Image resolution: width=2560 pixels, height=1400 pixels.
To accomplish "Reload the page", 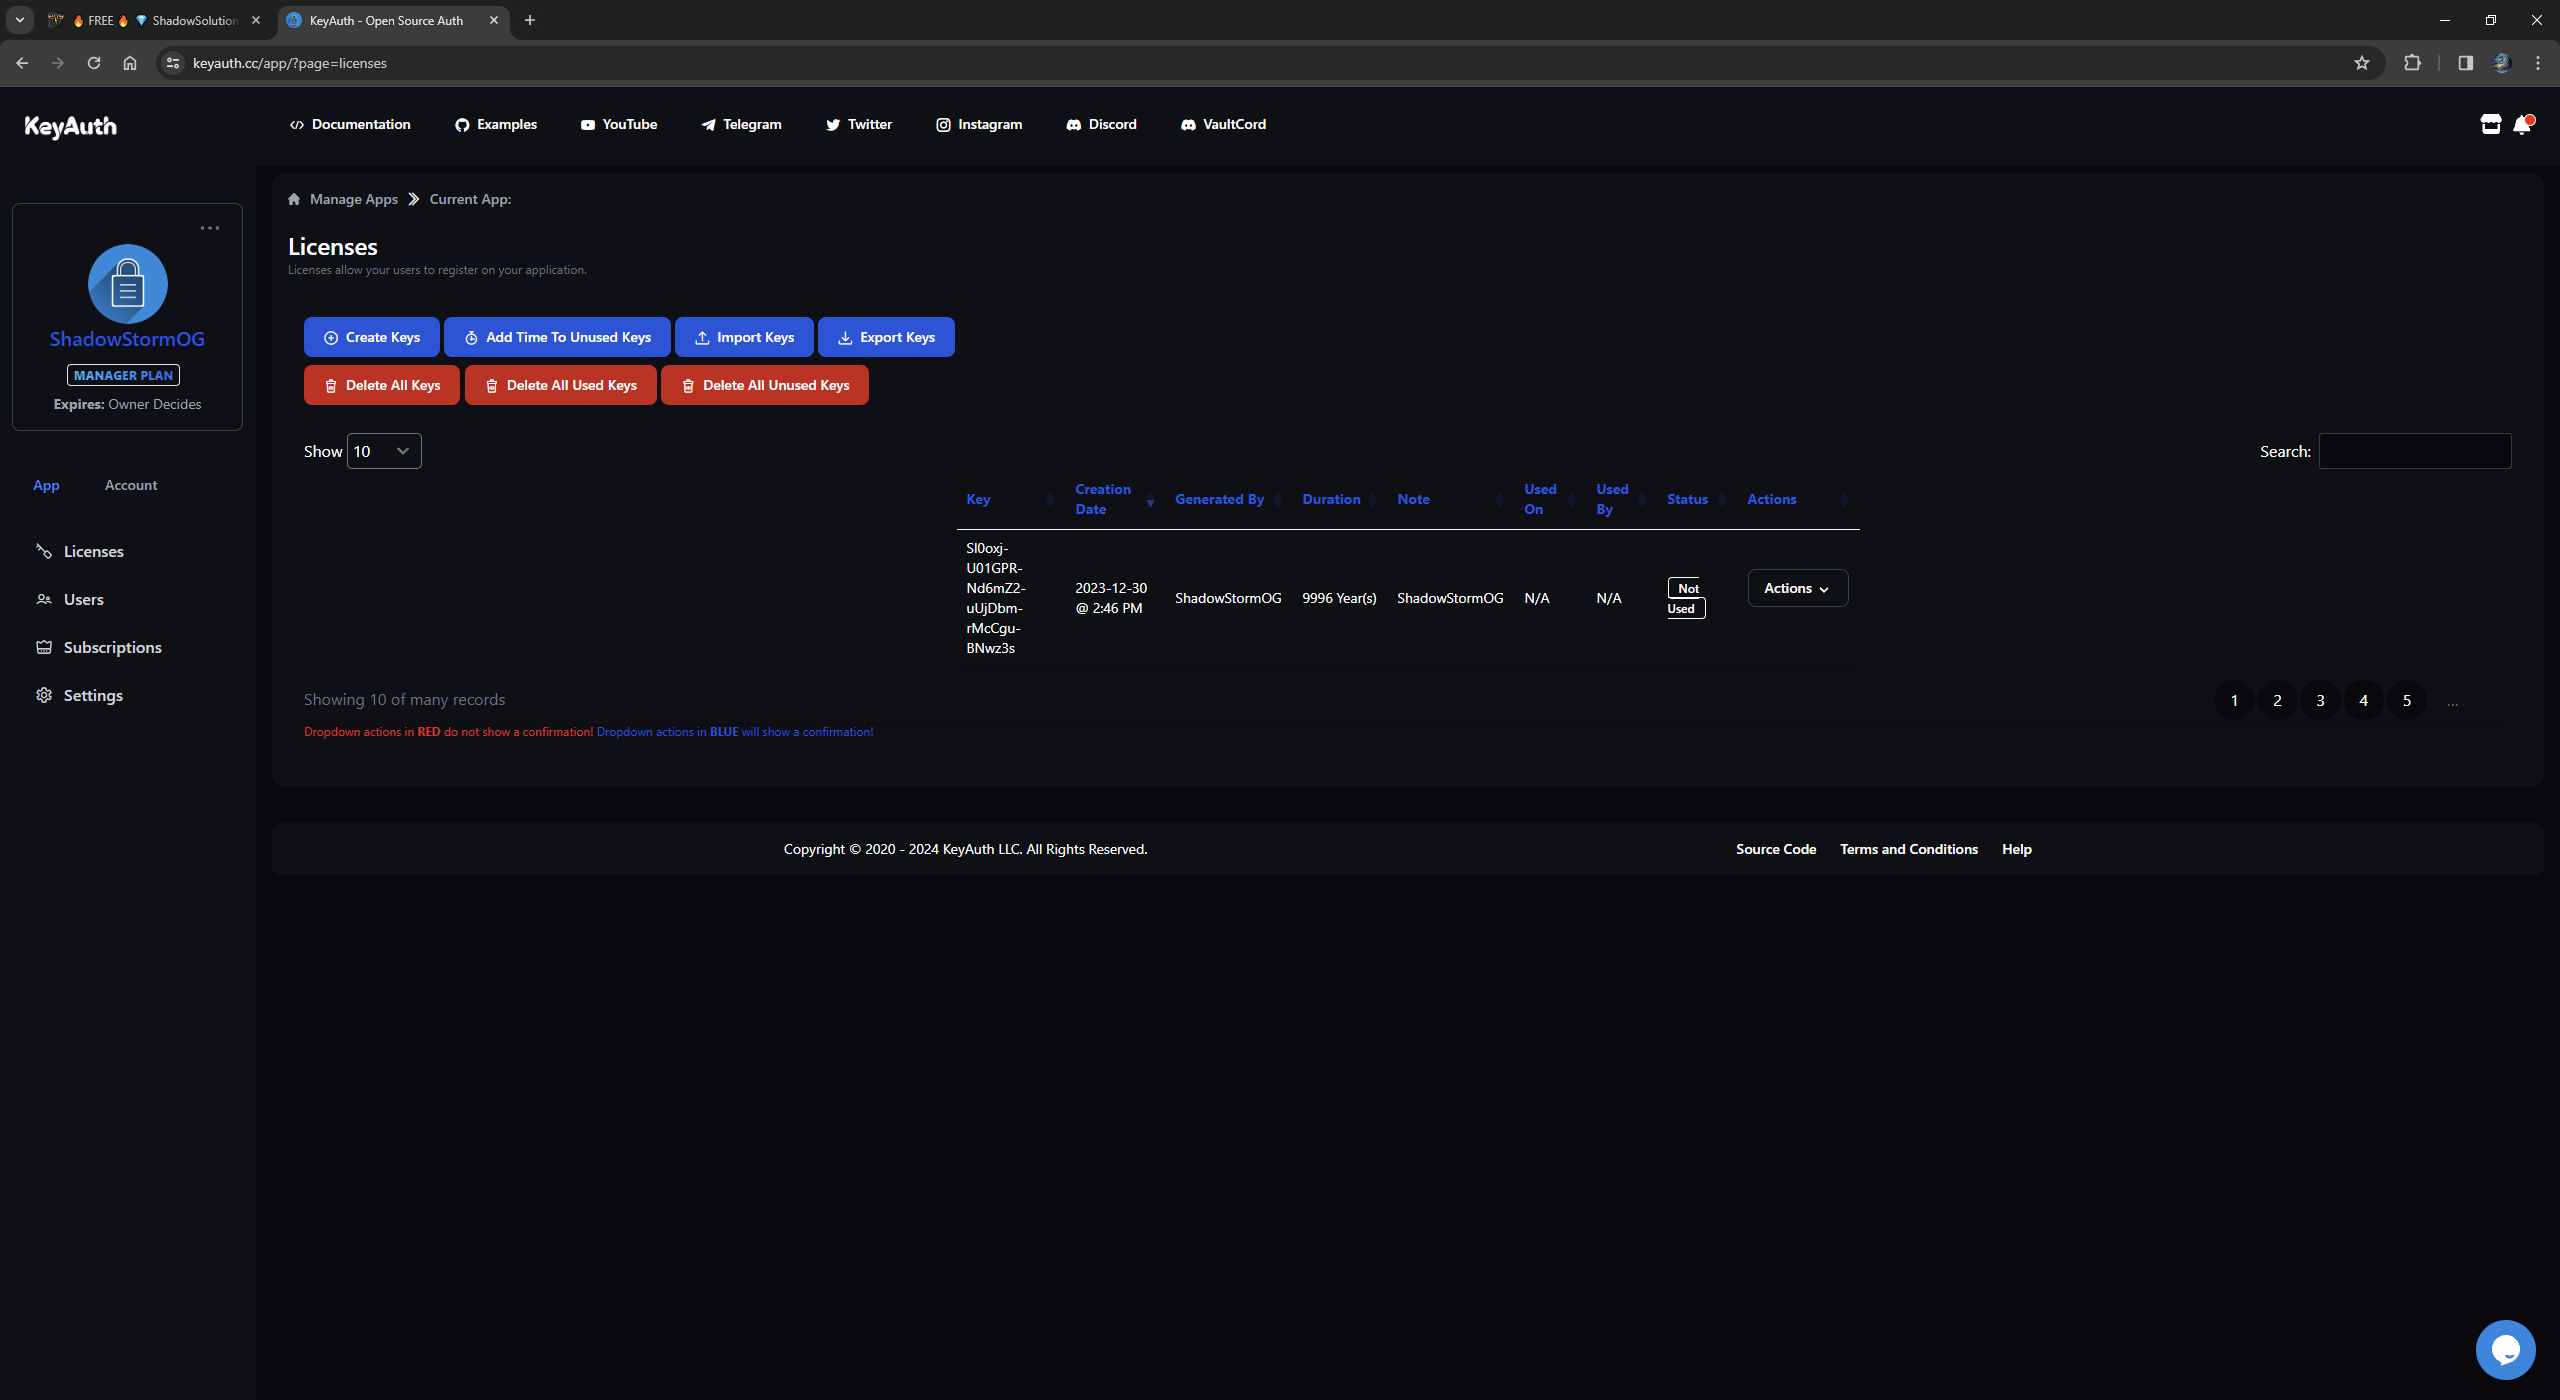I will [94, 63].
